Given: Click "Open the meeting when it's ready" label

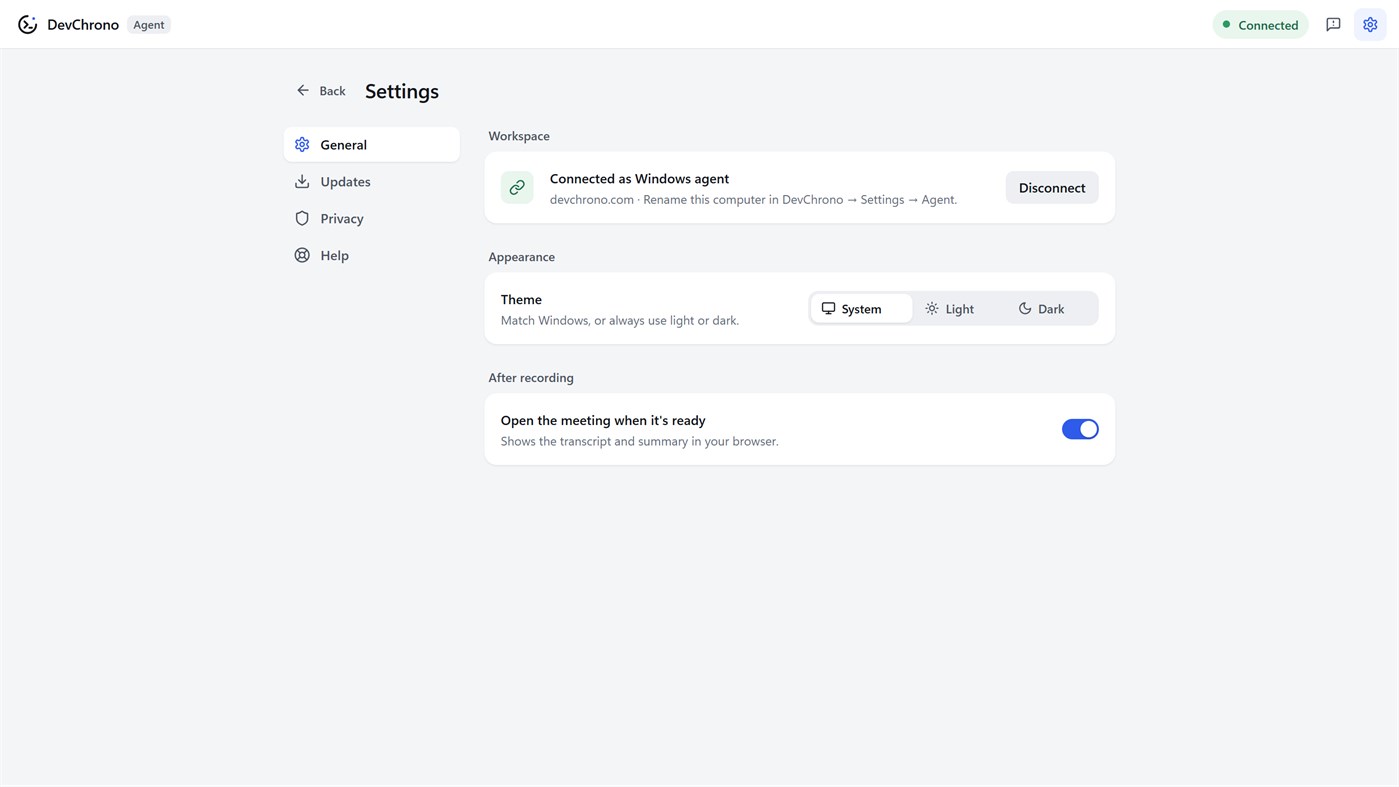Looking at the screenshot, I should coord(603,420).
